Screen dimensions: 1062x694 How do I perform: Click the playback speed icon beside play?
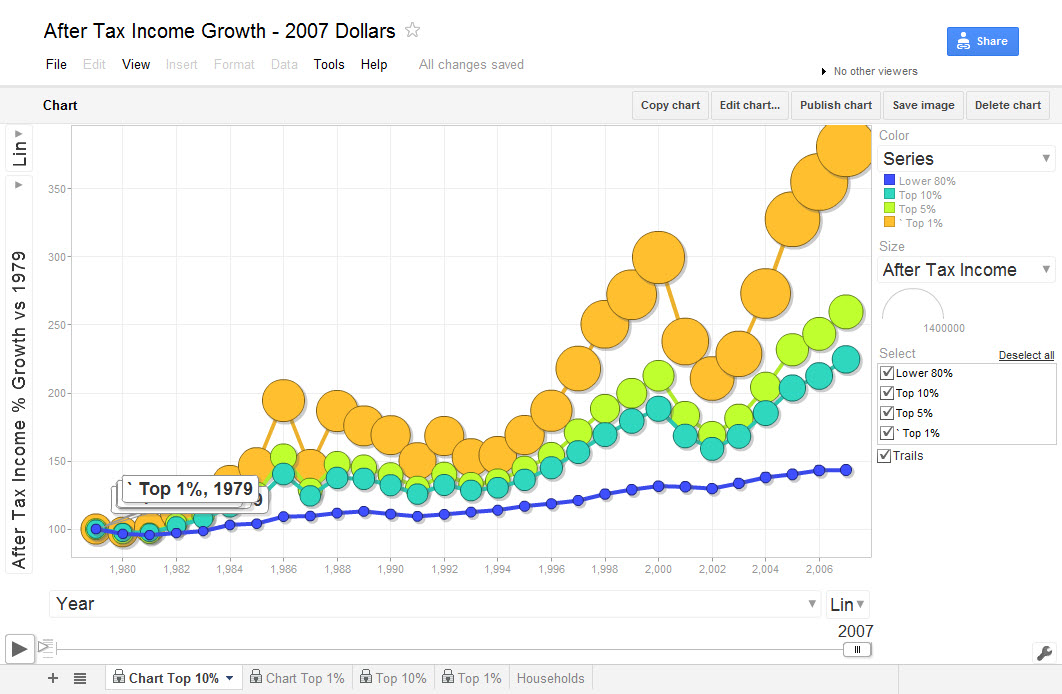[44, 647]
